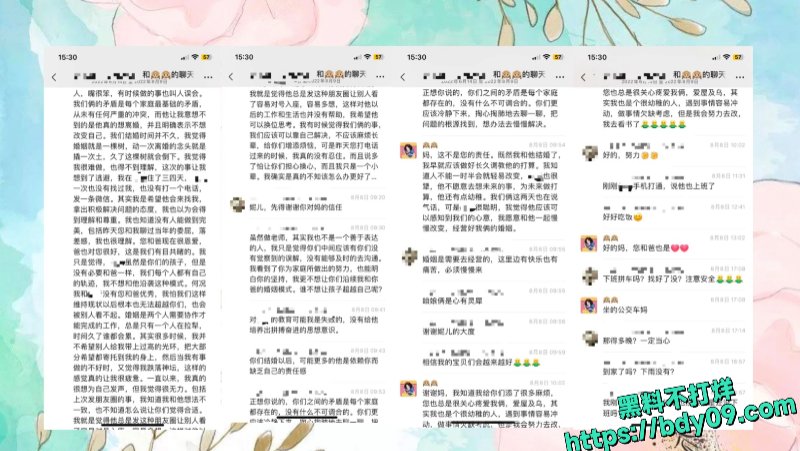The height and width of the screenshot is (451, 800).
Task: Select message '好的妈，您和爸也是'
Action: [645, 248]
